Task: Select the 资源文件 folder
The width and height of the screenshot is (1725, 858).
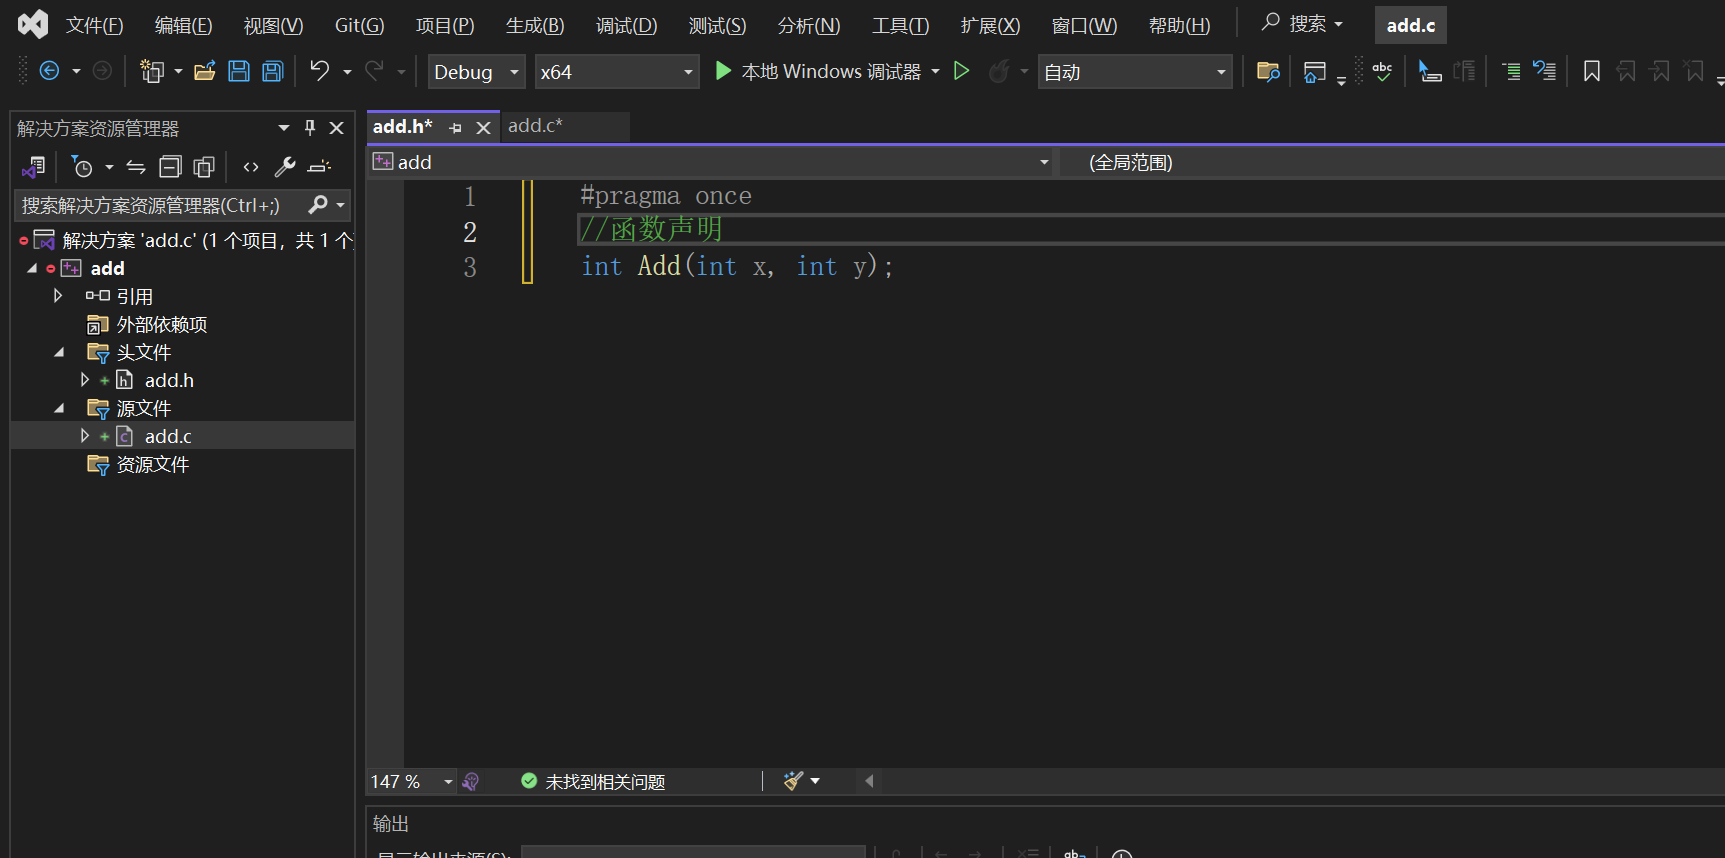Action: pos(153,464)
